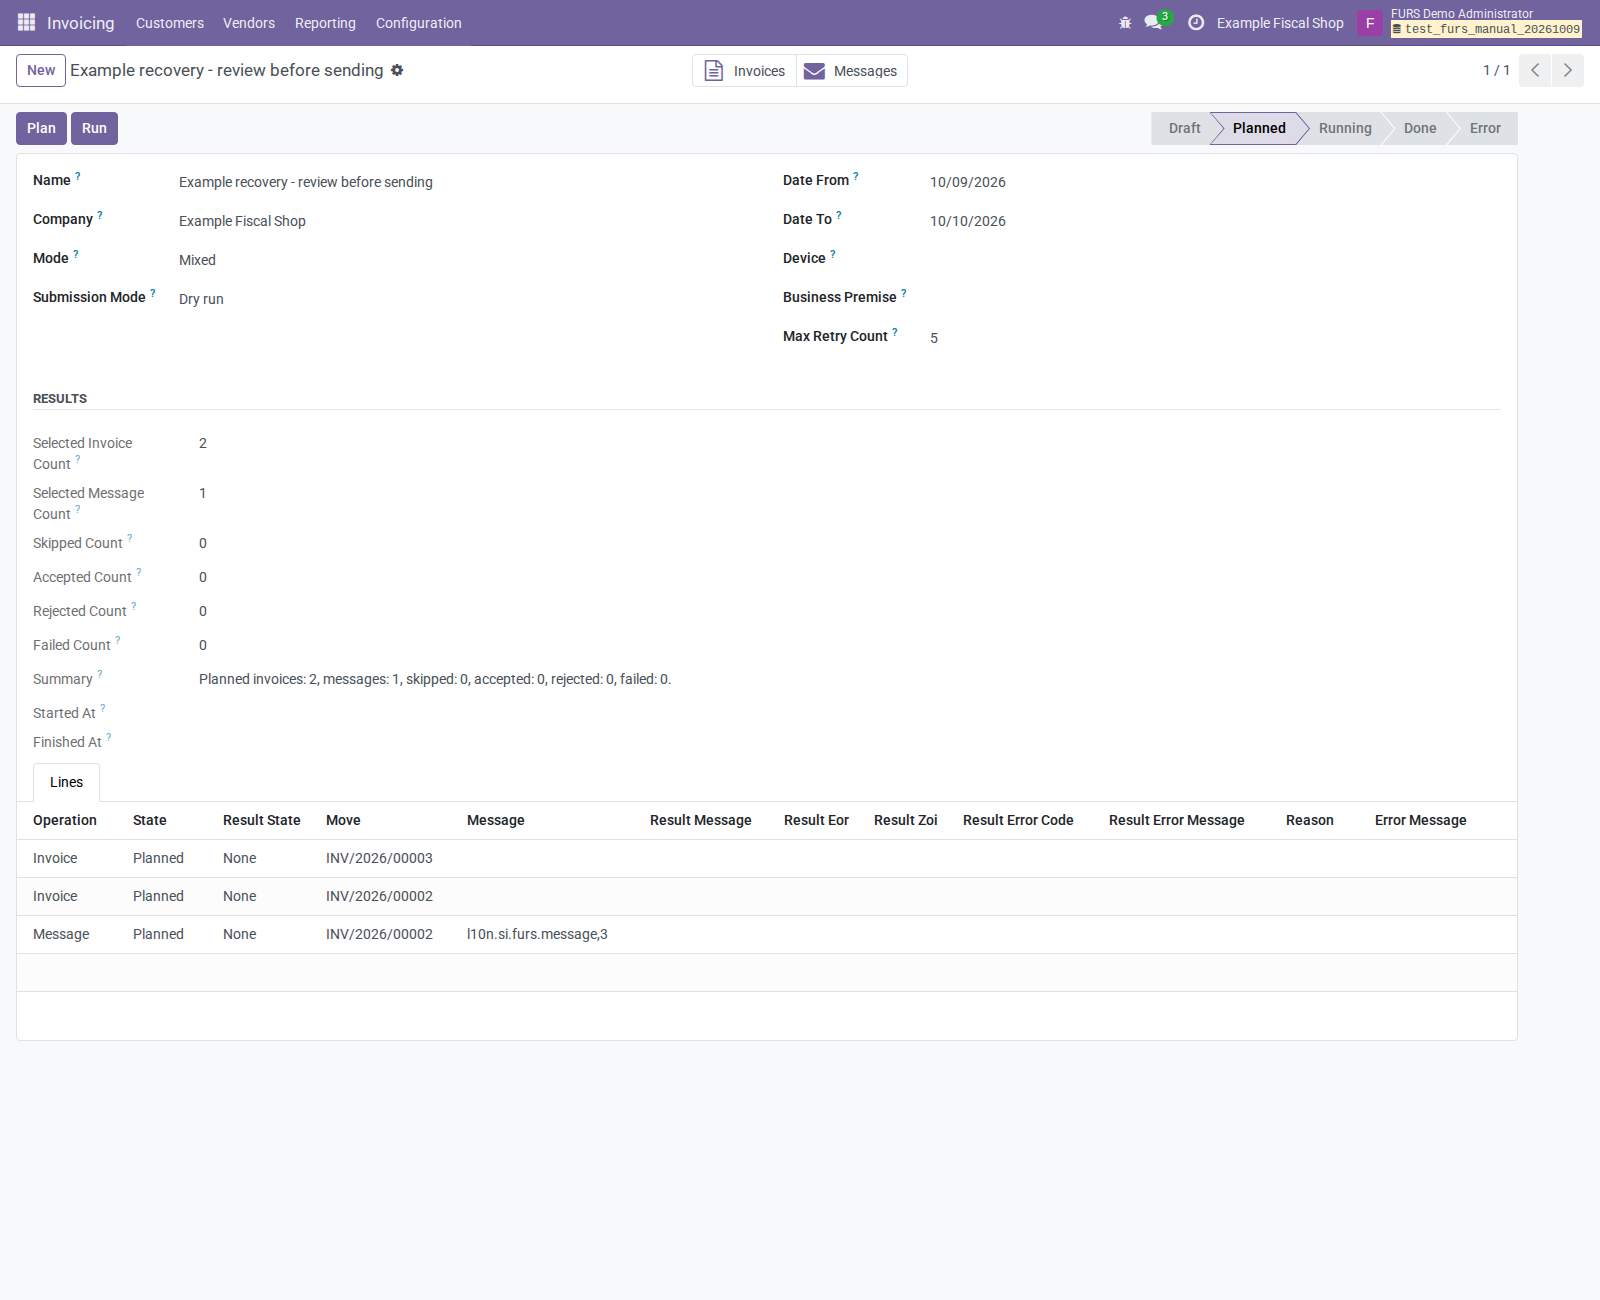
Task: Click the gear icon beside record title
Action: pos(397,70)
